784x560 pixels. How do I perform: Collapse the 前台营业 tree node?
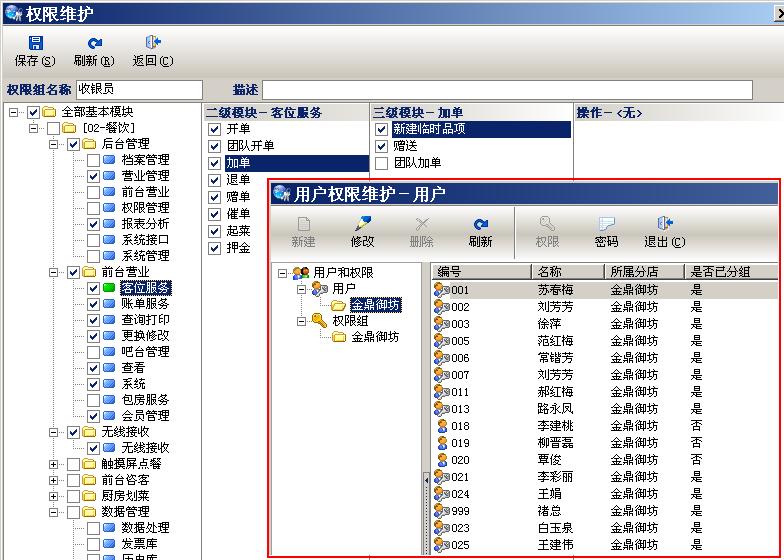pyautogui.click(x=54, y=272)
